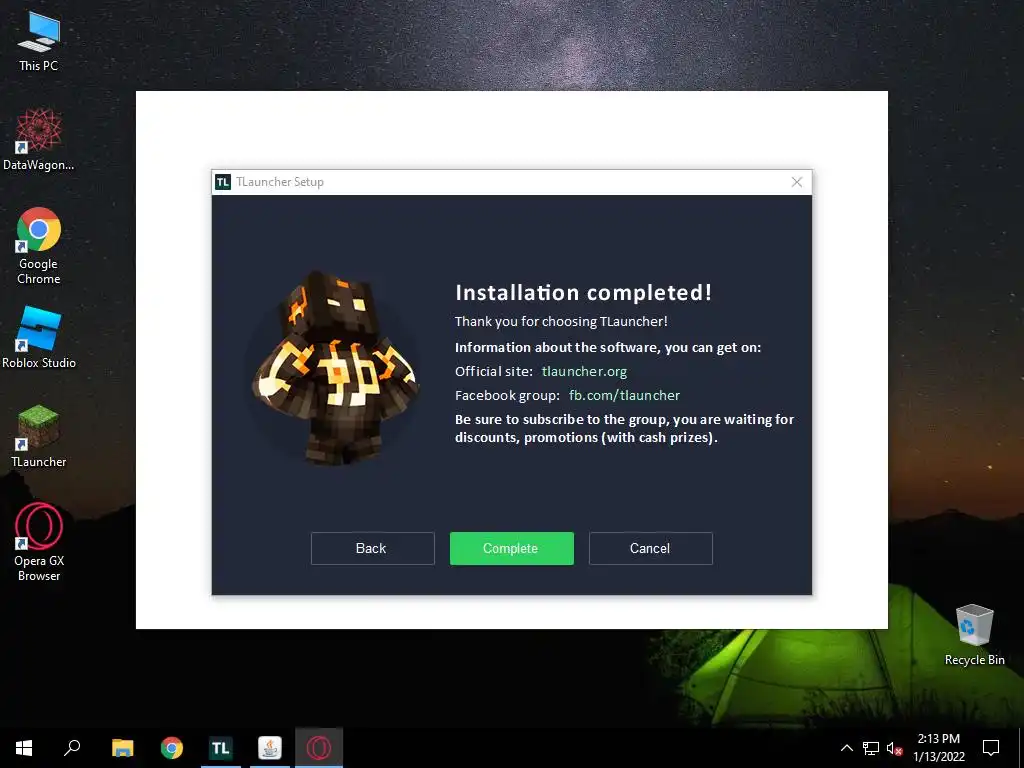Screen dimensions: 1024x768
Task: Switch to Java taskbar item
Action: tap(270, 748)
